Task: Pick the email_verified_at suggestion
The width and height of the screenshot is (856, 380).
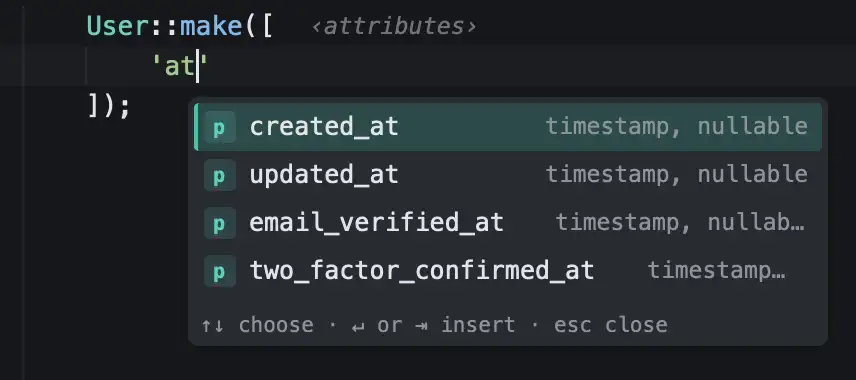Action: 508,223
